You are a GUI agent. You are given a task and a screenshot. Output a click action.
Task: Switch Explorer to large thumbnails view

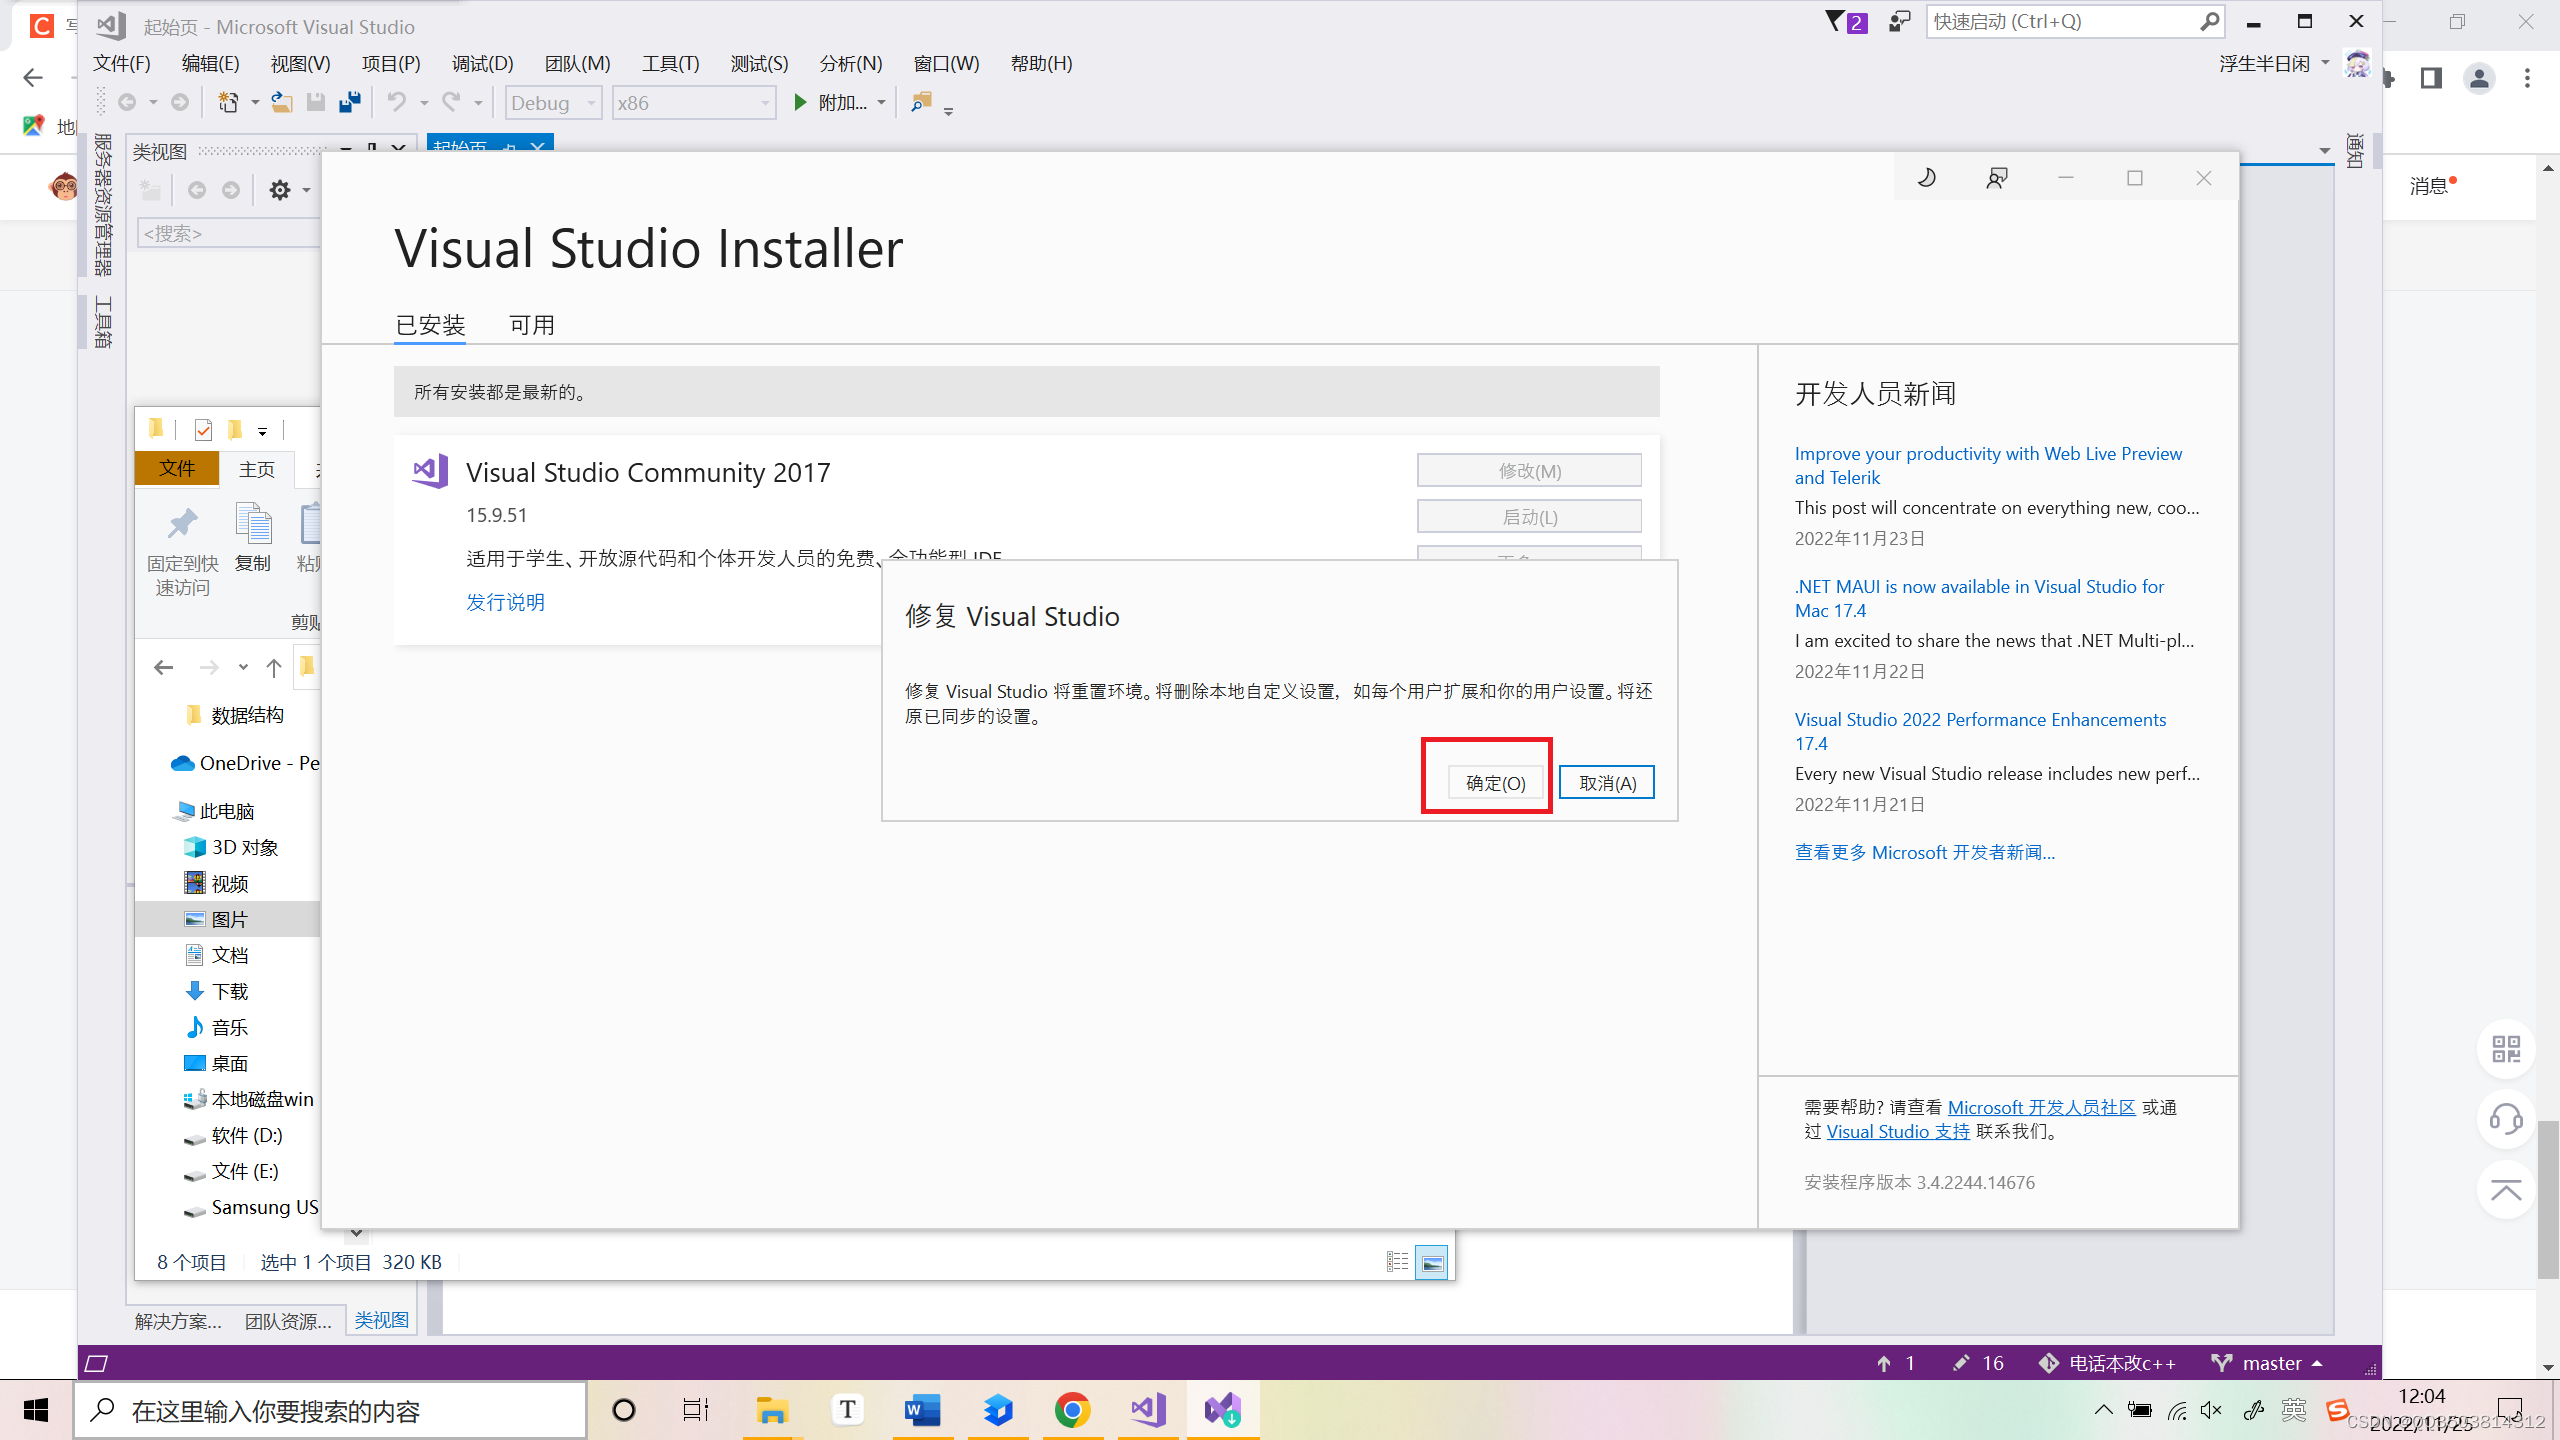pyautogui.click(x=1432, y=1263)
